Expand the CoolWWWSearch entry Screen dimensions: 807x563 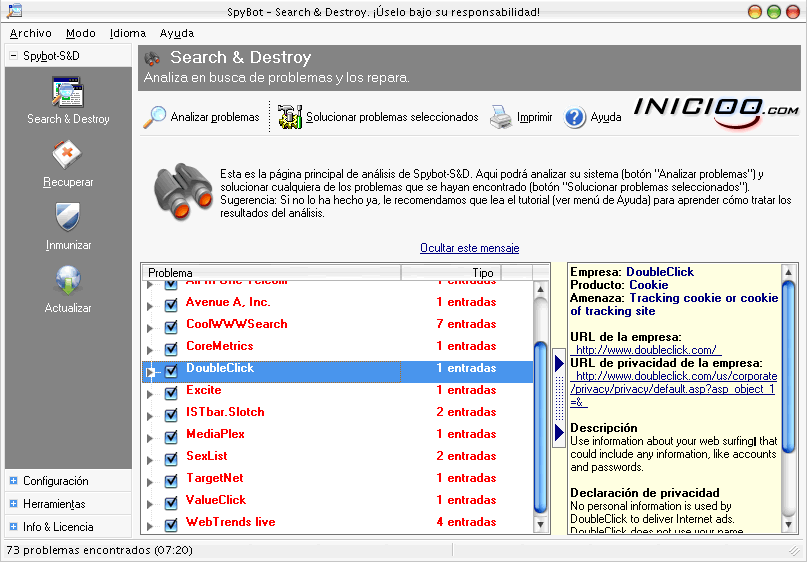[150, 328]
